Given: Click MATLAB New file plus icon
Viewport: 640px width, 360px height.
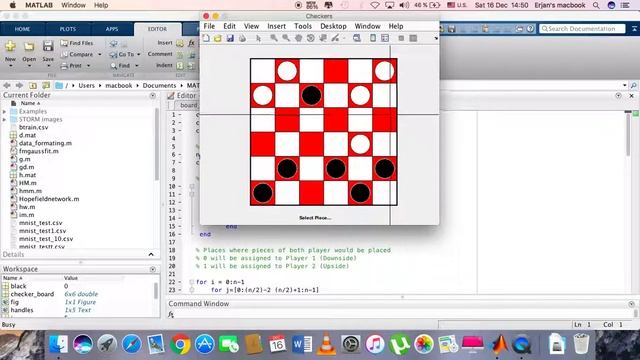Looking at the screenshot, I should [10, 46].
